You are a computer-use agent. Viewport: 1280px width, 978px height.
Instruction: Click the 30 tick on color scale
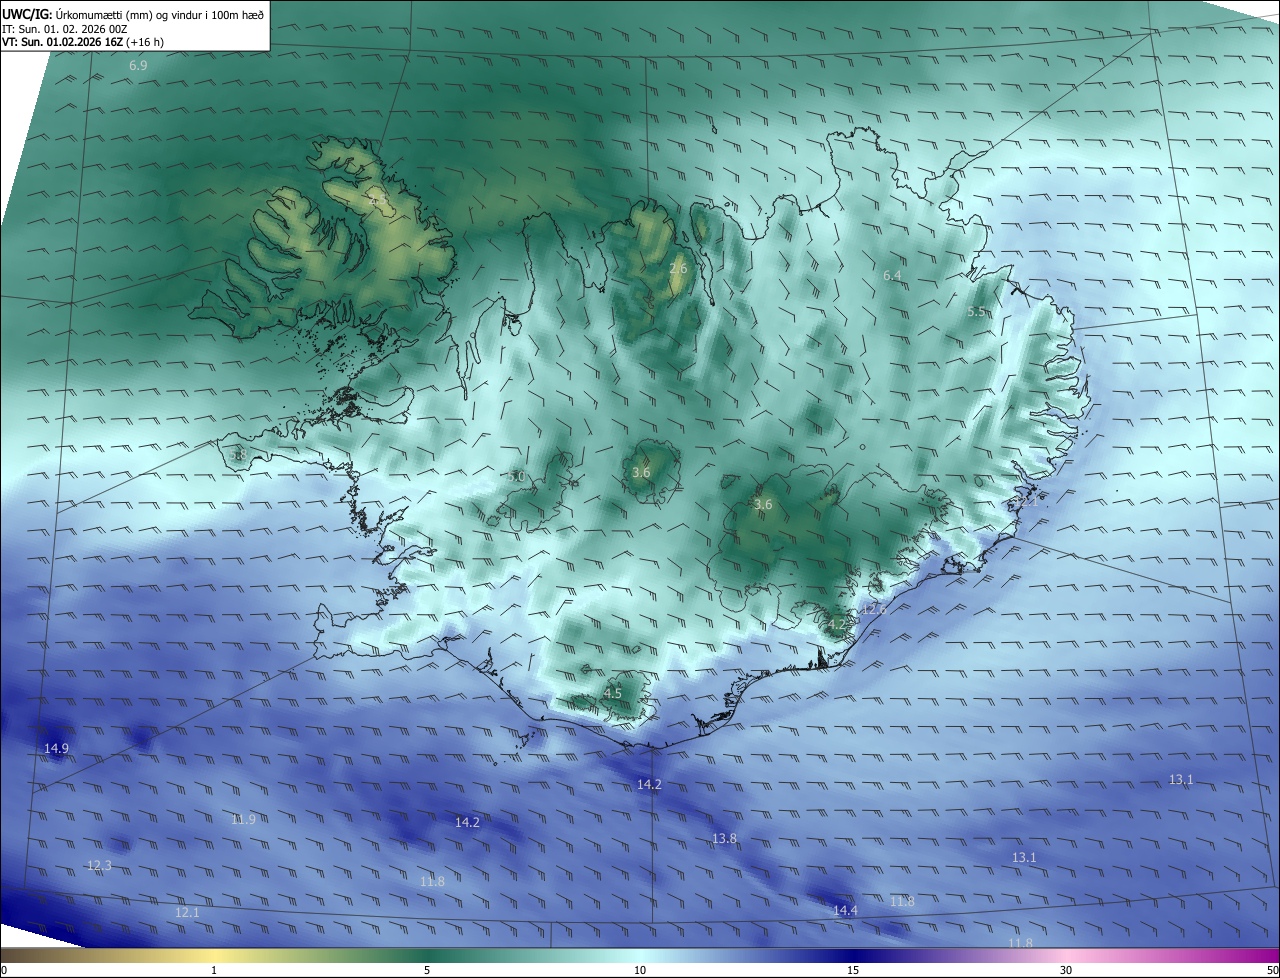point(1066,970)
